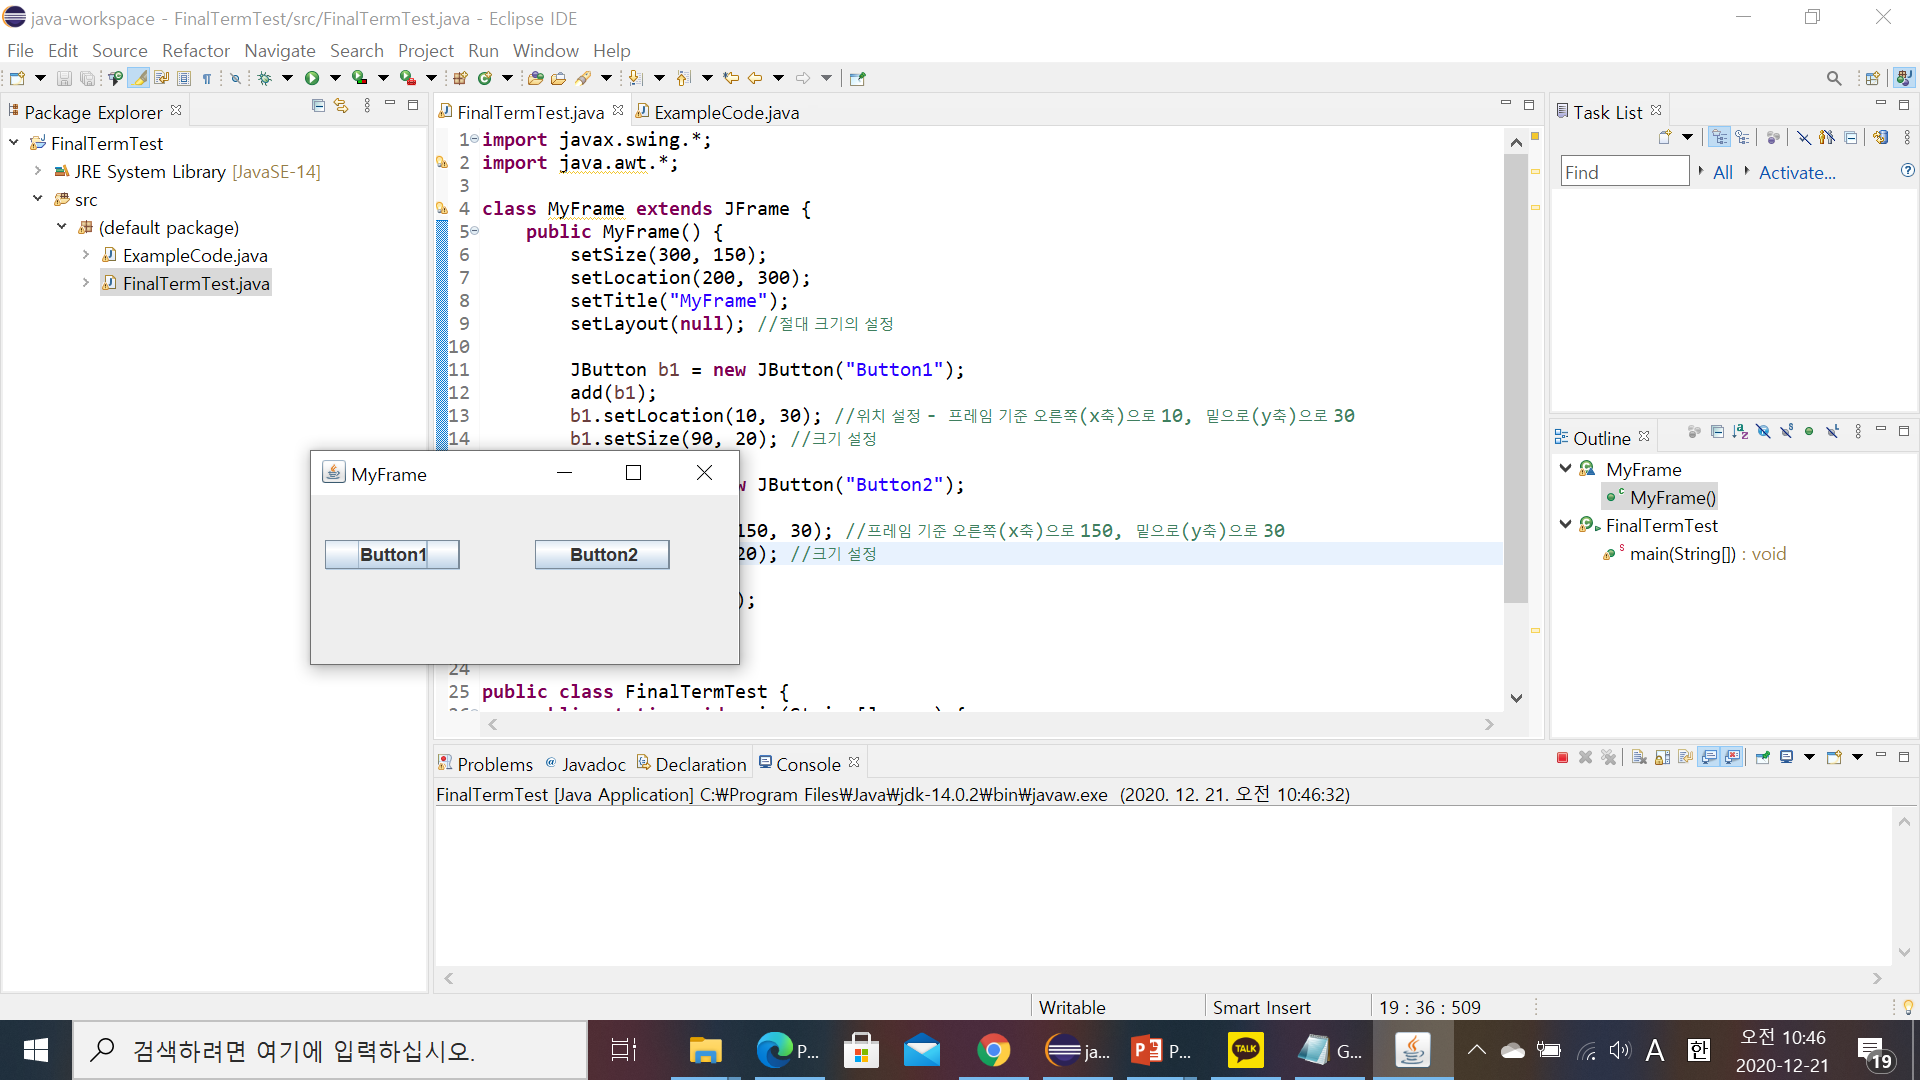Click the Find field in Task List
The height and width of the screenshot is (1080, 1920).
pos(1624,172)
